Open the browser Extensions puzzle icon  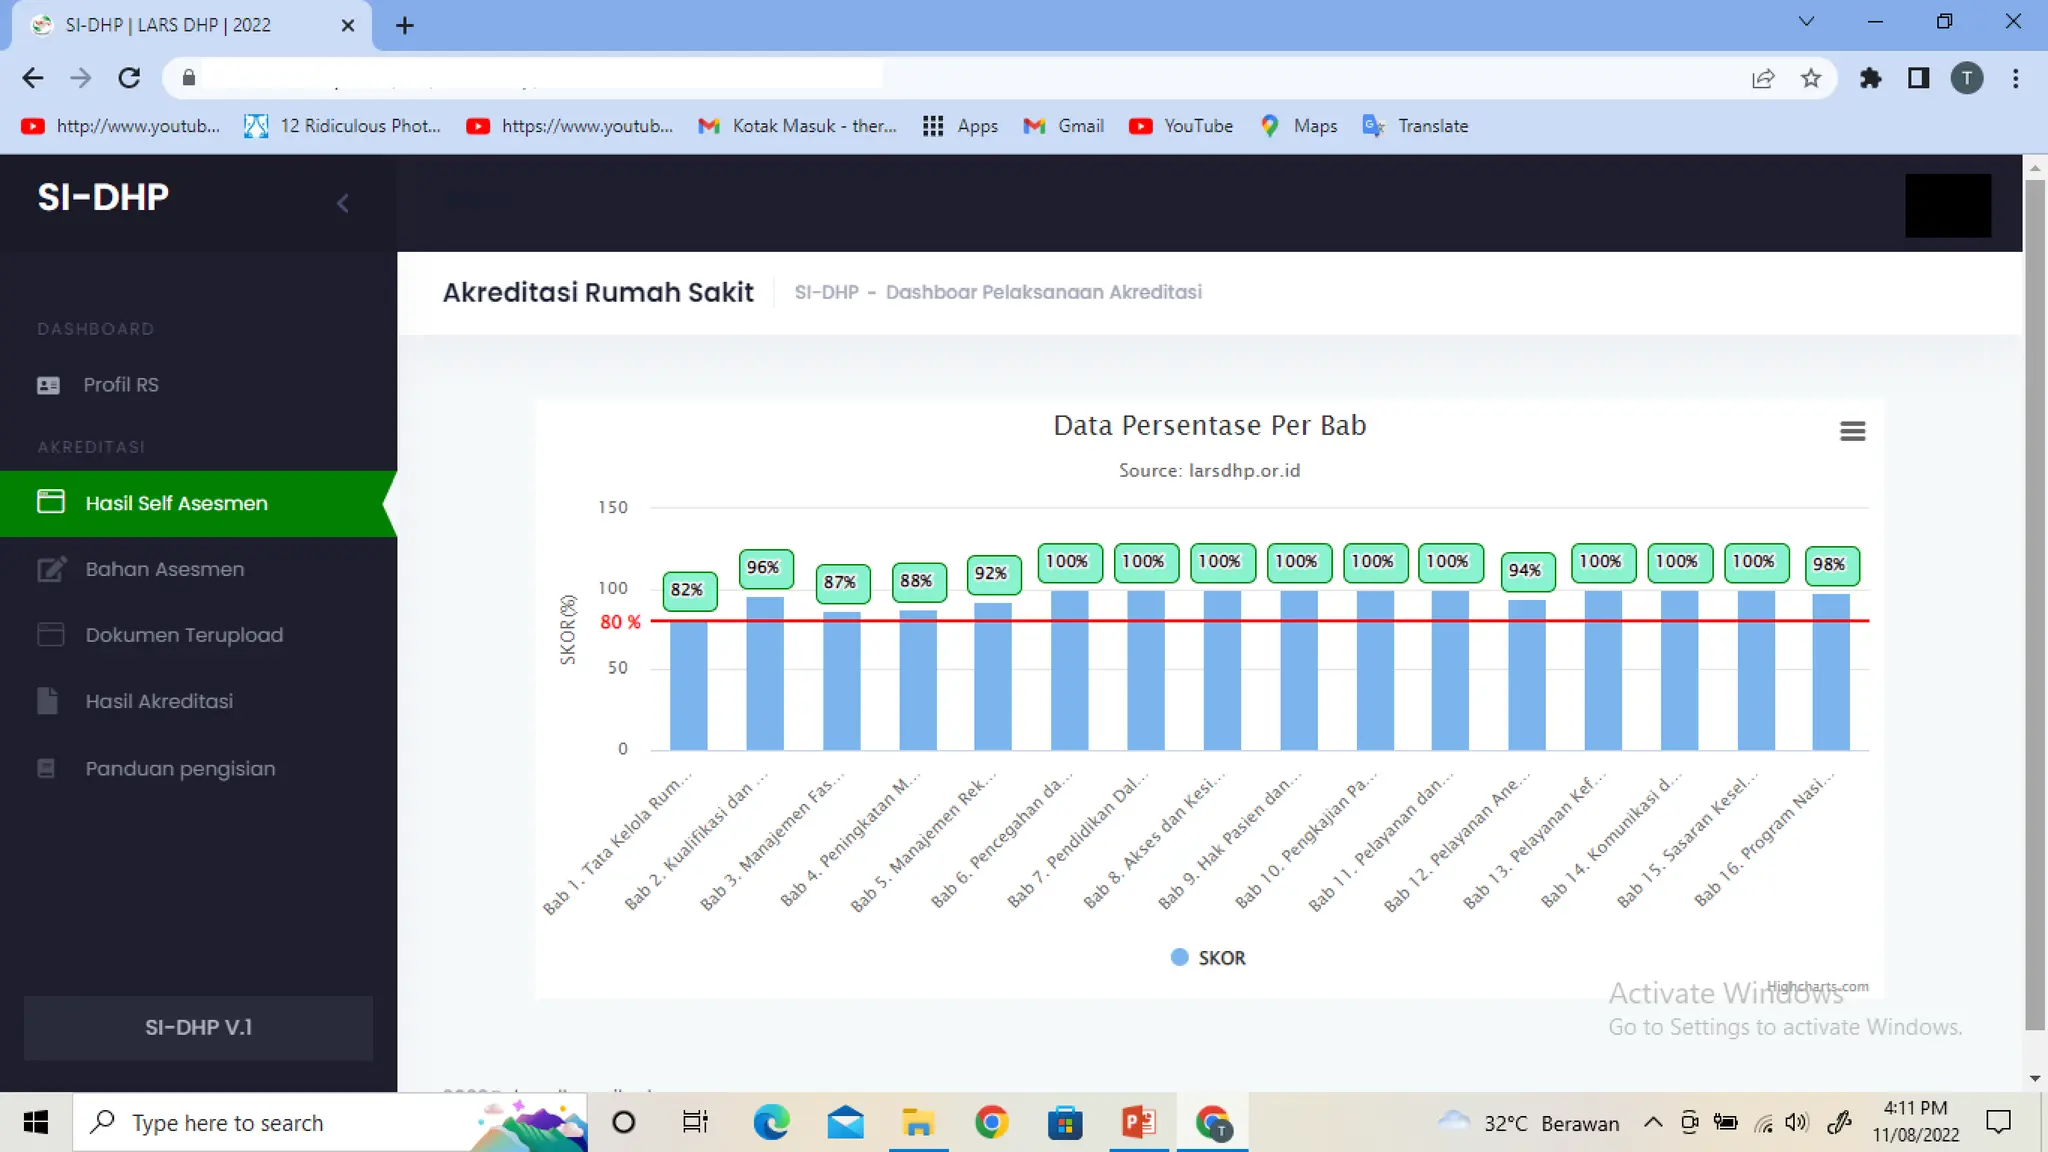tap(1870, 78)
